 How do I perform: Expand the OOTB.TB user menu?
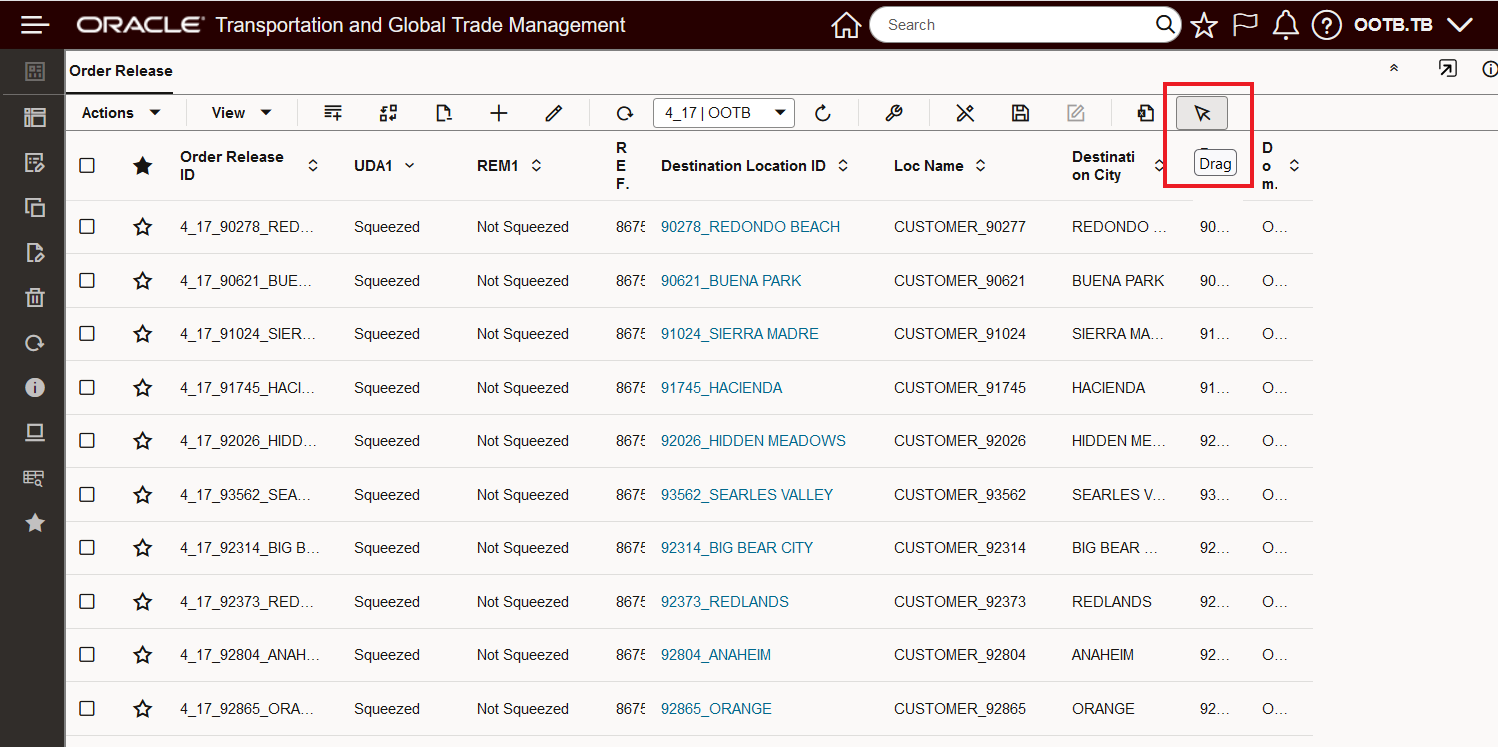click(1412, 25)
